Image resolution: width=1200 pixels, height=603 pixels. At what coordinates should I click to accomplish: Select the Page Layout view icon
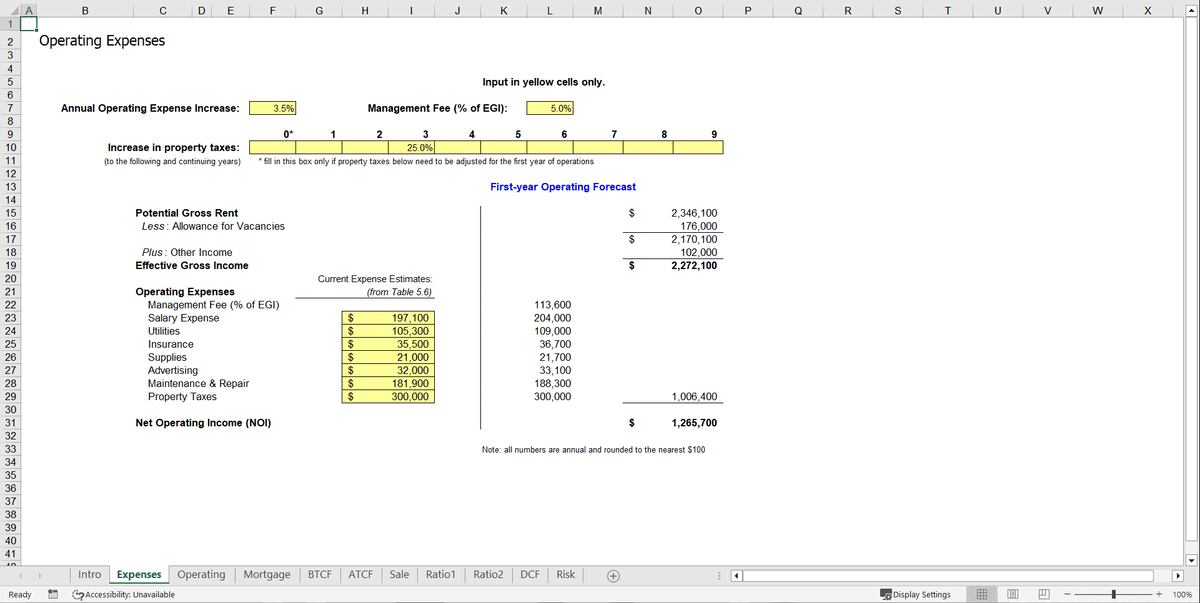pos(1013,593)
